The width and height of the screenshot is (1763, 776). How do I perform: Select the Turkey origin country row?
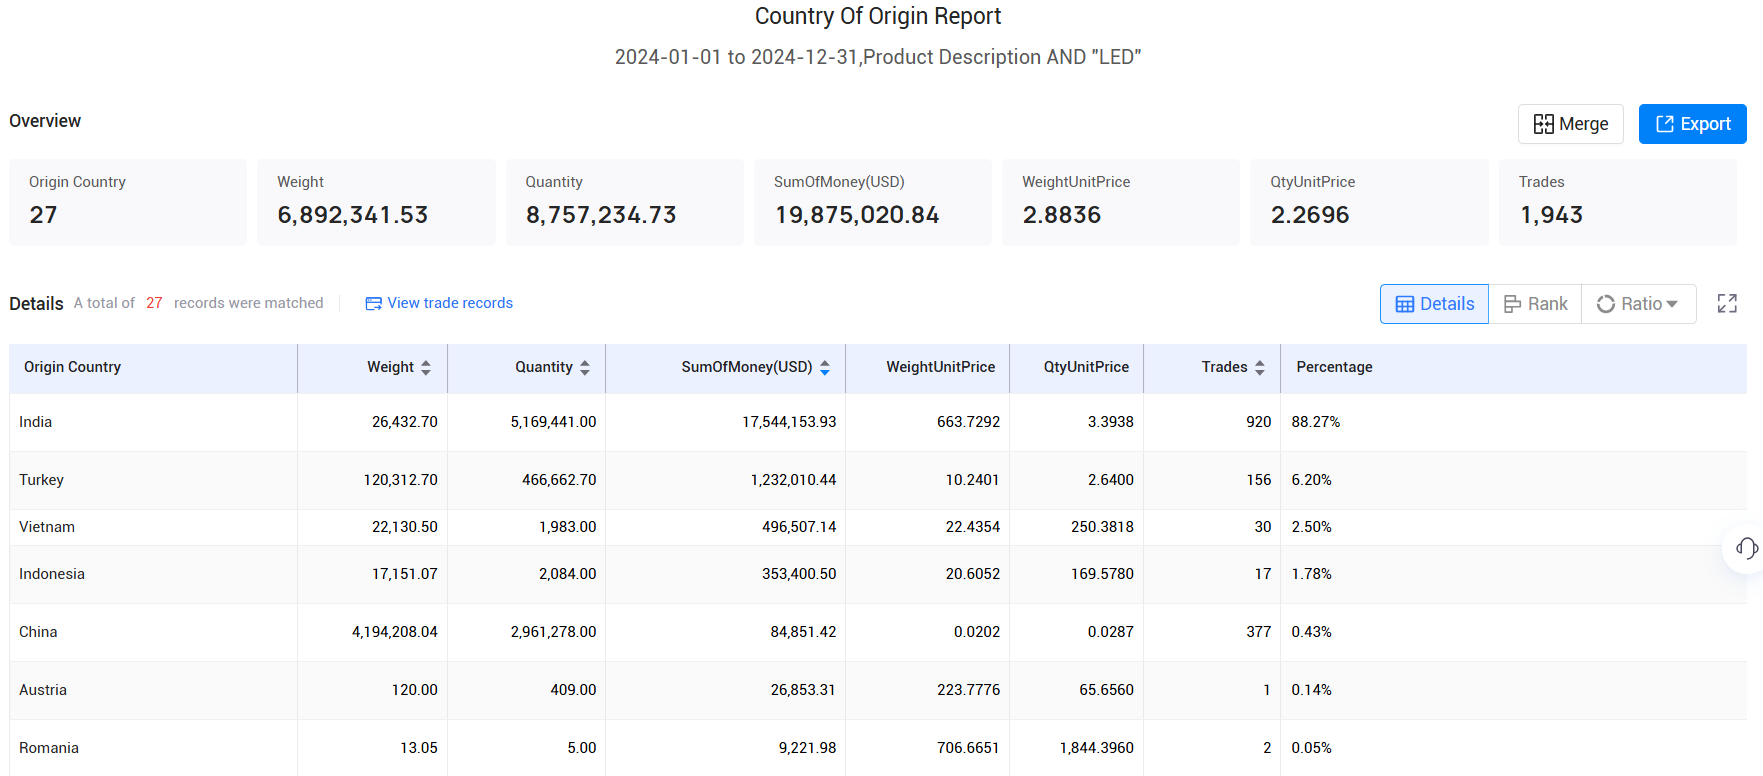click(x=42, y=480)
